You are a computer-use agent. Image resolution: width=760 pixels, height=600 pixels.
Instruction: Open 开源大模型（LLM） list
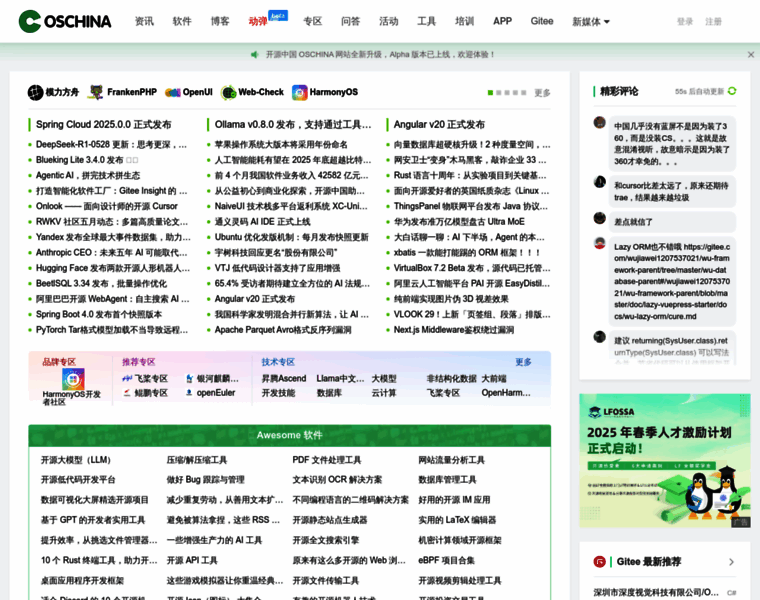[77, 460]
